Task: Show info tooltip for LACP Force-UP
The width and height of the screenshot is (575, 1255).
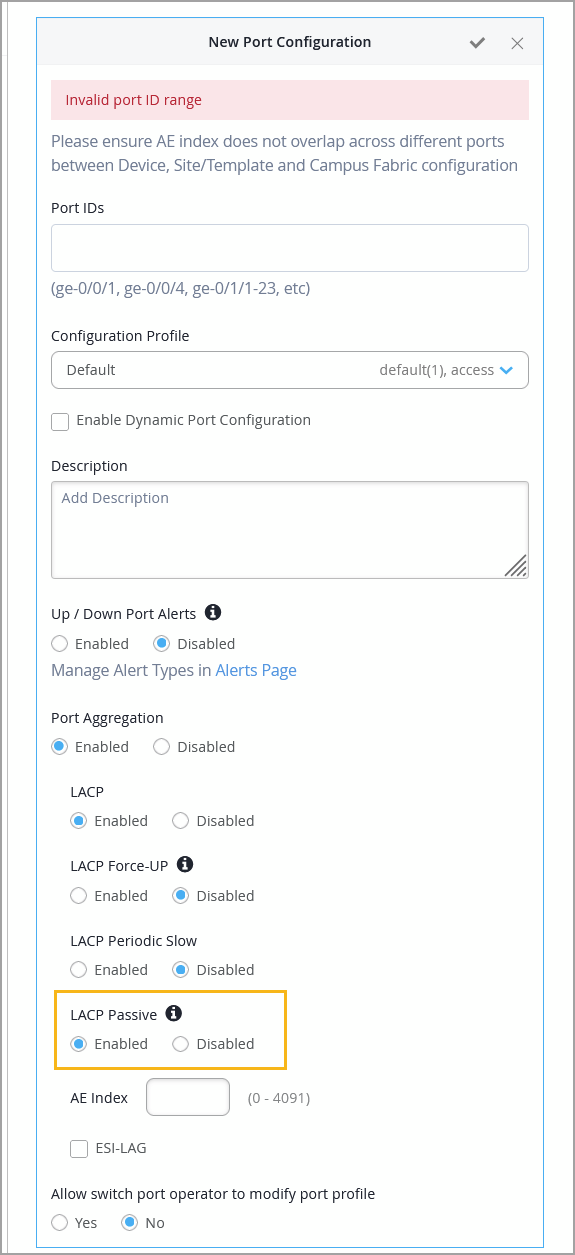Action: click(185, 864)
